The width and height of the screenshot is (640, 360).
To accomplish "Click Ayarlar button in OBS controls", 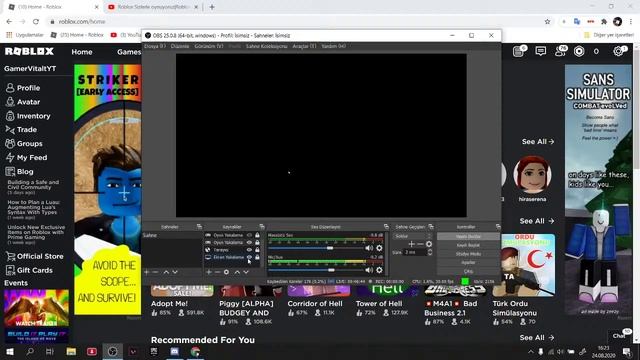I will click(468, 262).
